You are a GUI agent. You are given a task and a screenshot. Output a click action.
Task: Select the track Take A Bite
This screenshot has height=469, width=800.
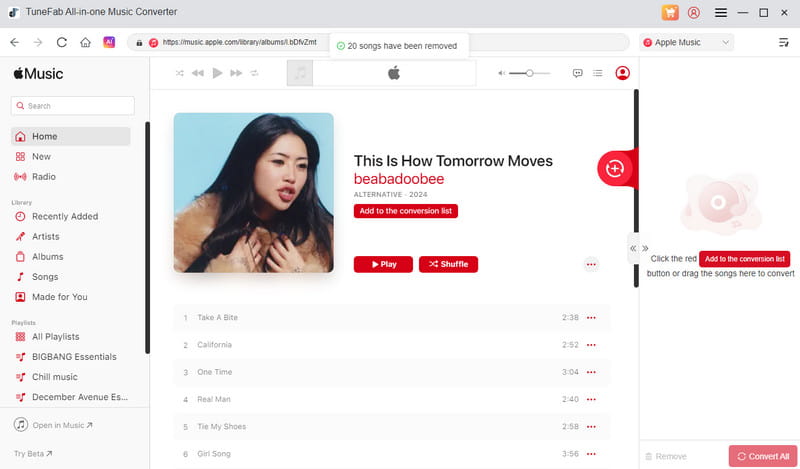(392, 317)
